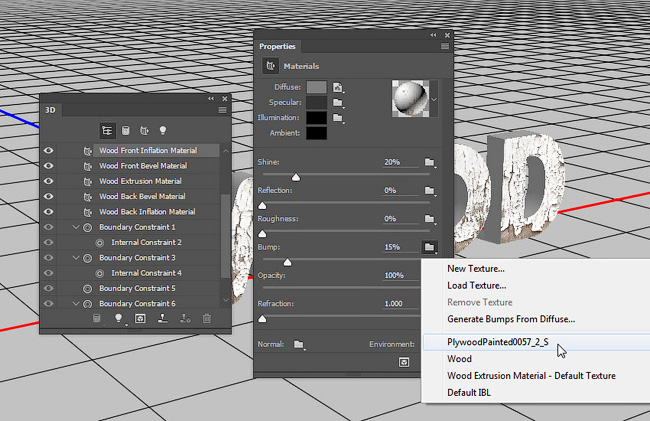Open the Properties panel flyout menu
Image resolution: width=650 pixels, height=421 pixels.
tap(445, 46)
